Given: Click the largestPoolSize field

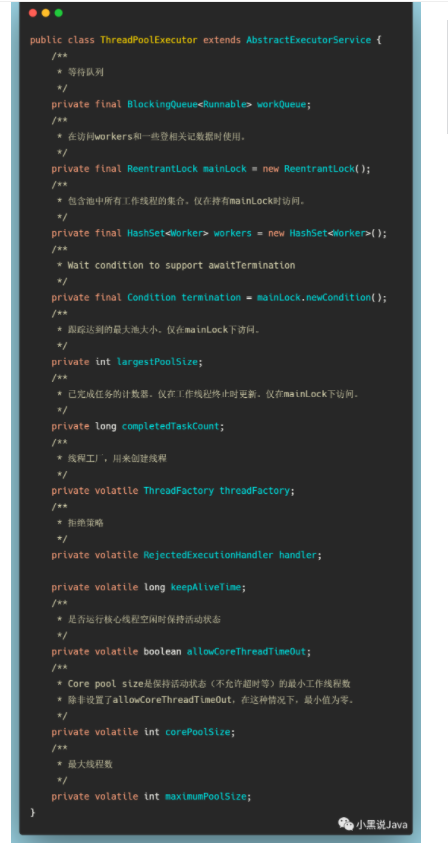Looking at the screenshot, I should (x=157, y=362).
